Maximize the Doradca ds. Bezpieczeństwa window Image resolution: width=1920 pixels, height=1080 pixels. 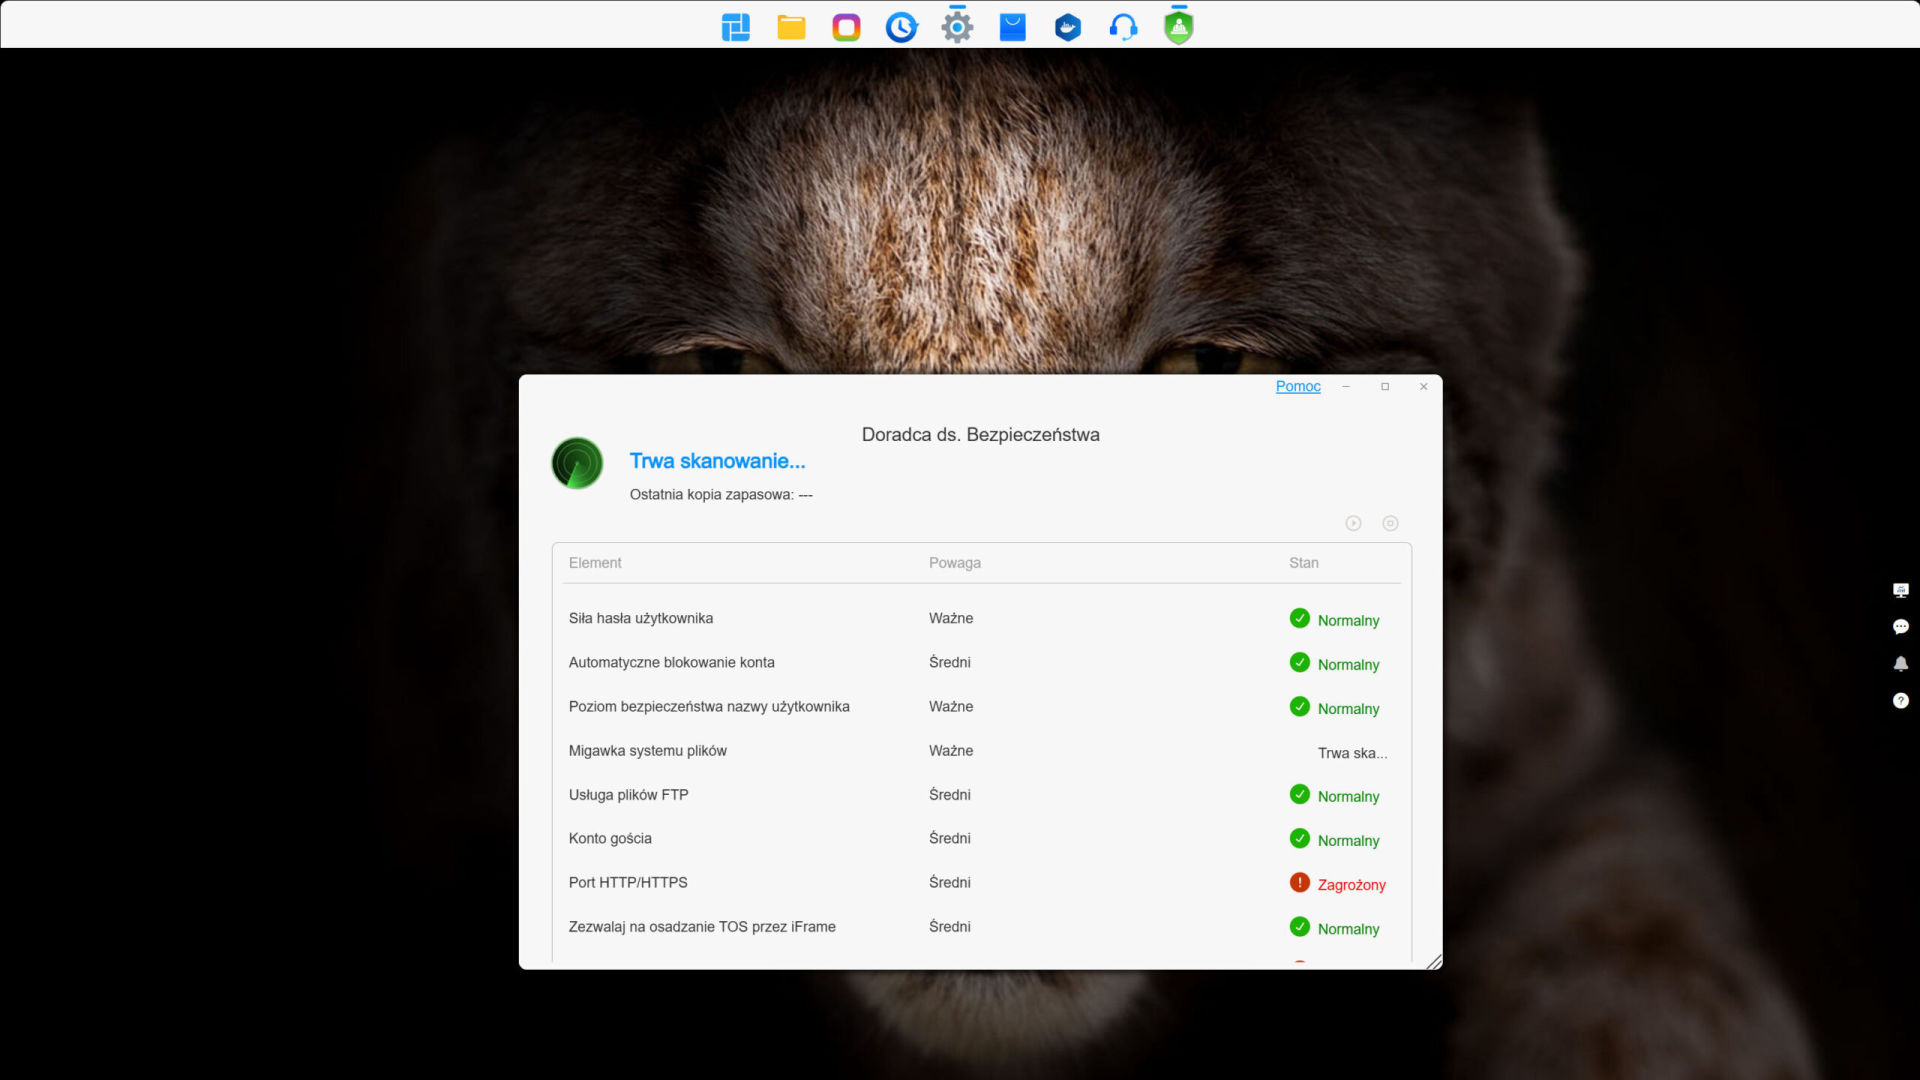click(1385, 386)
